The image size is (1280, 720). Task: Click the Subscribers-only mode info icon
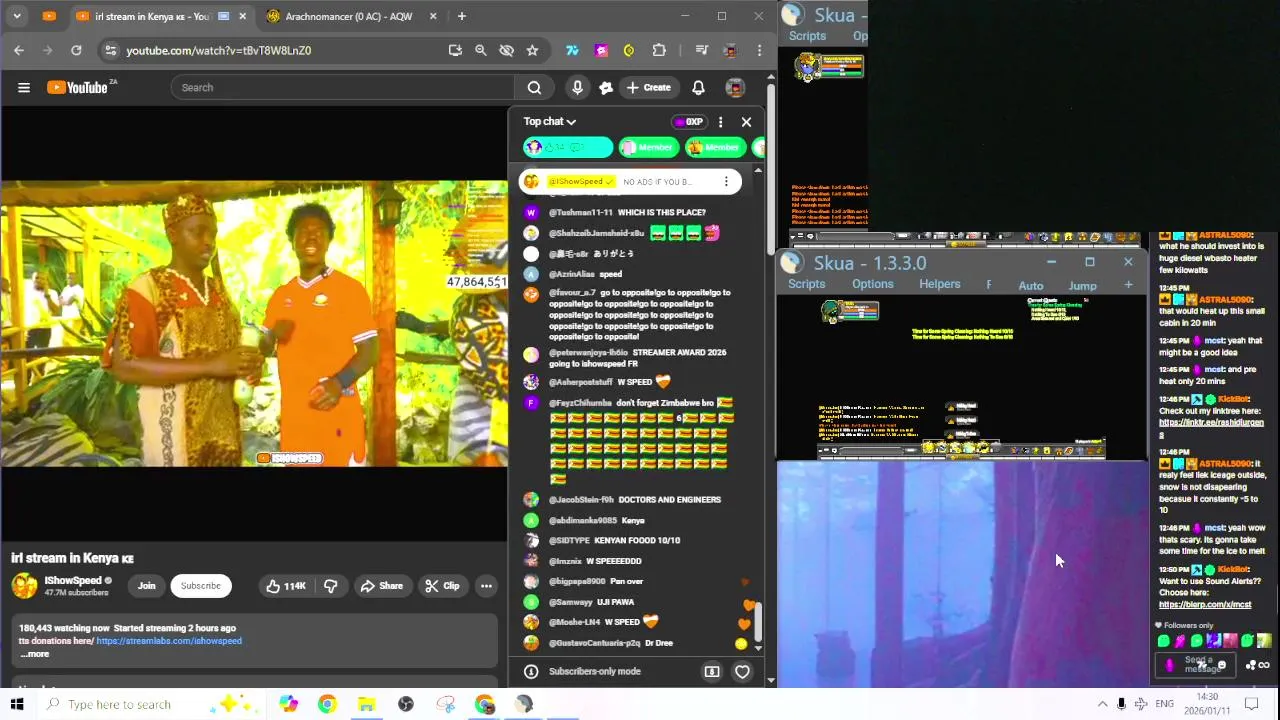coord(531,672)
